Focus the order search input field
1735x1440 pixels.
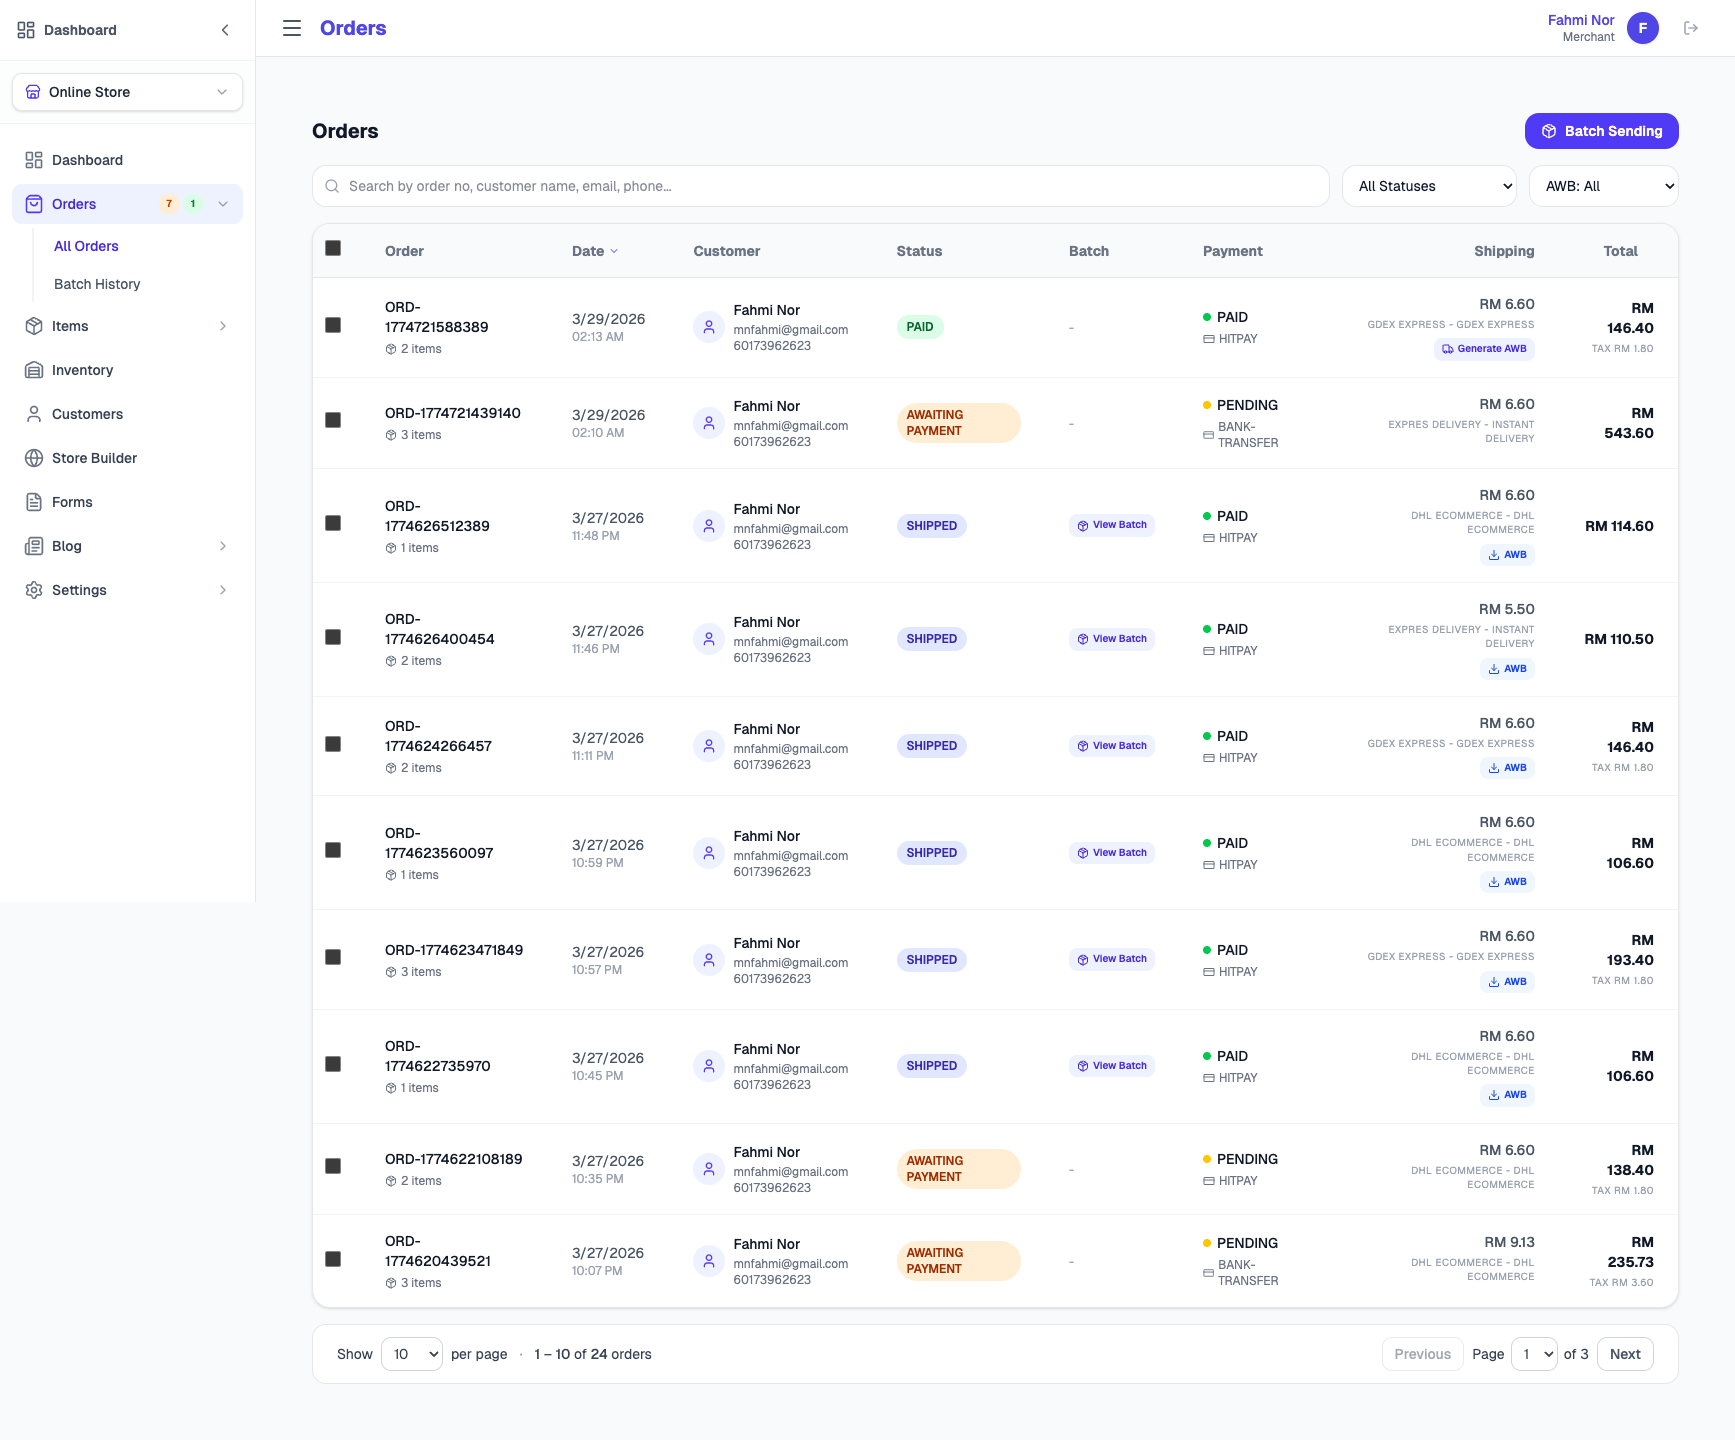coord(820,186)
